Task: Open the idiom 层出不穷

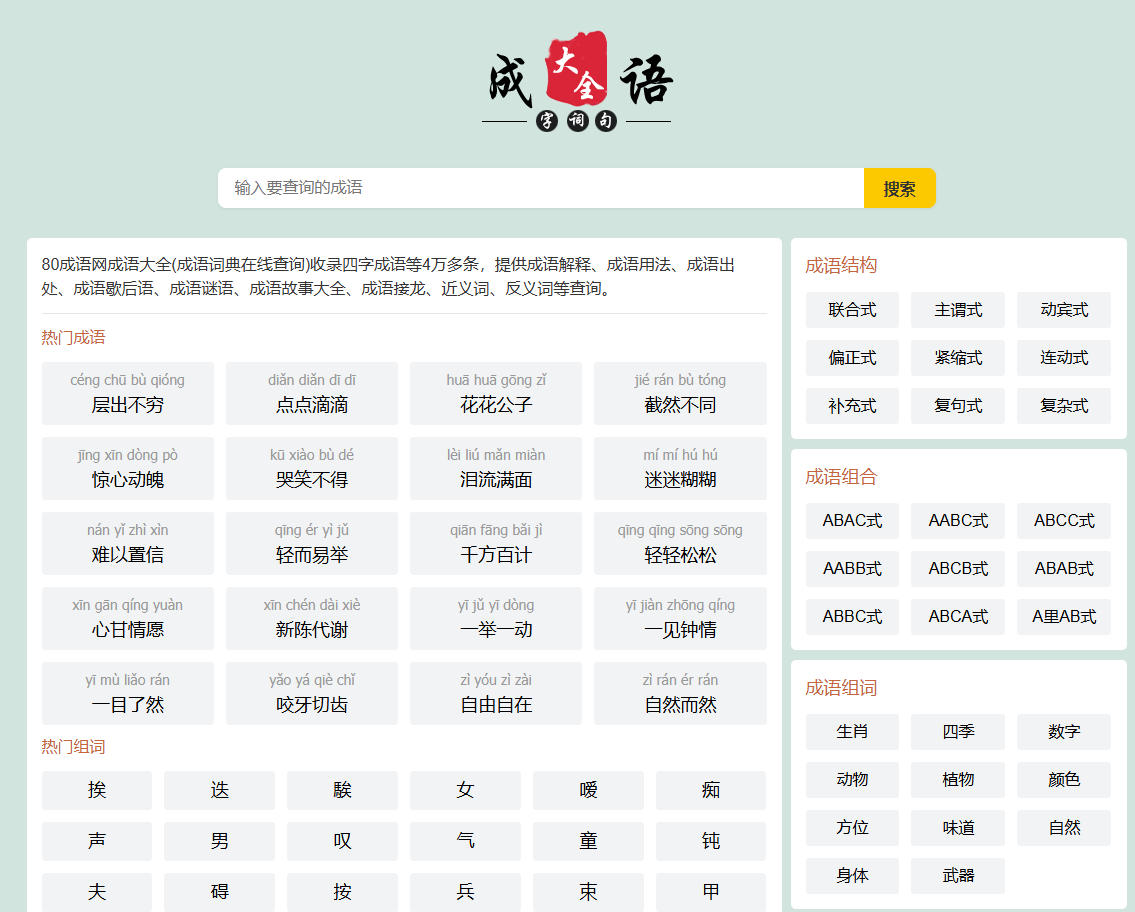Action: coord(127,393)
